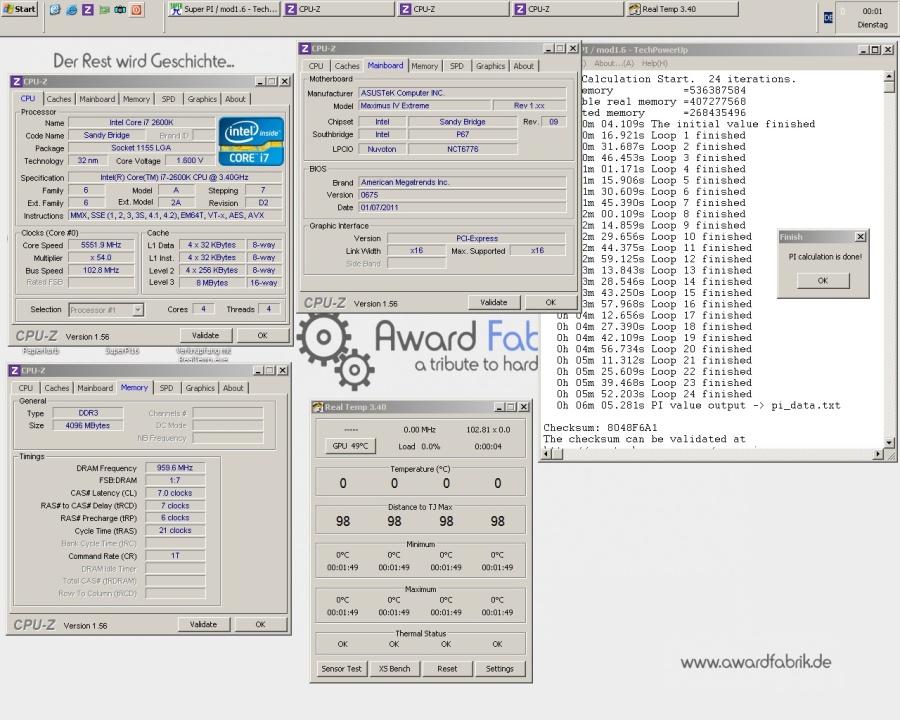900x720 pixels.
Task: Click the DRAM Frequency value 959.6 MHz
Action: 175,468
